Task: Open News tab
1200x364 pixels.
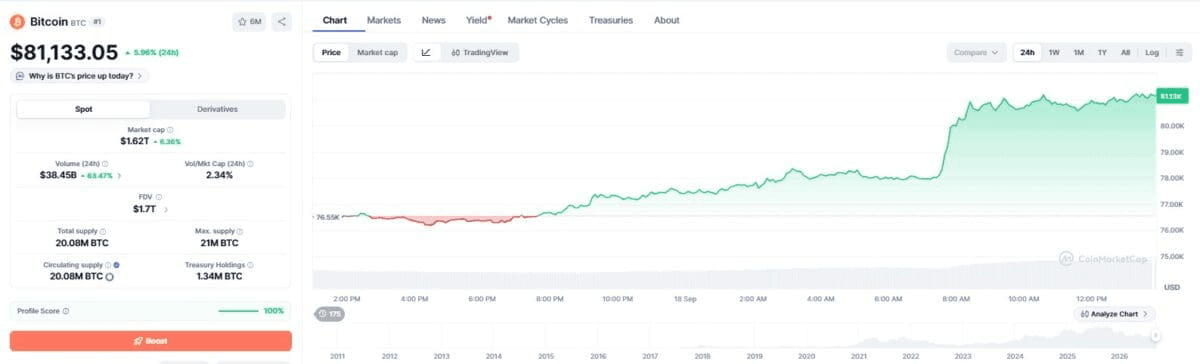Action: [434, 20]
